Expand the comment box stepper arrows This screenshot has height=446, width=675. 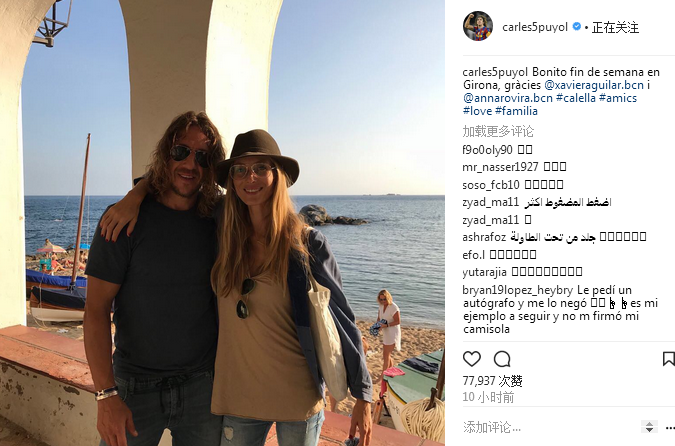(x=649, y=427)
